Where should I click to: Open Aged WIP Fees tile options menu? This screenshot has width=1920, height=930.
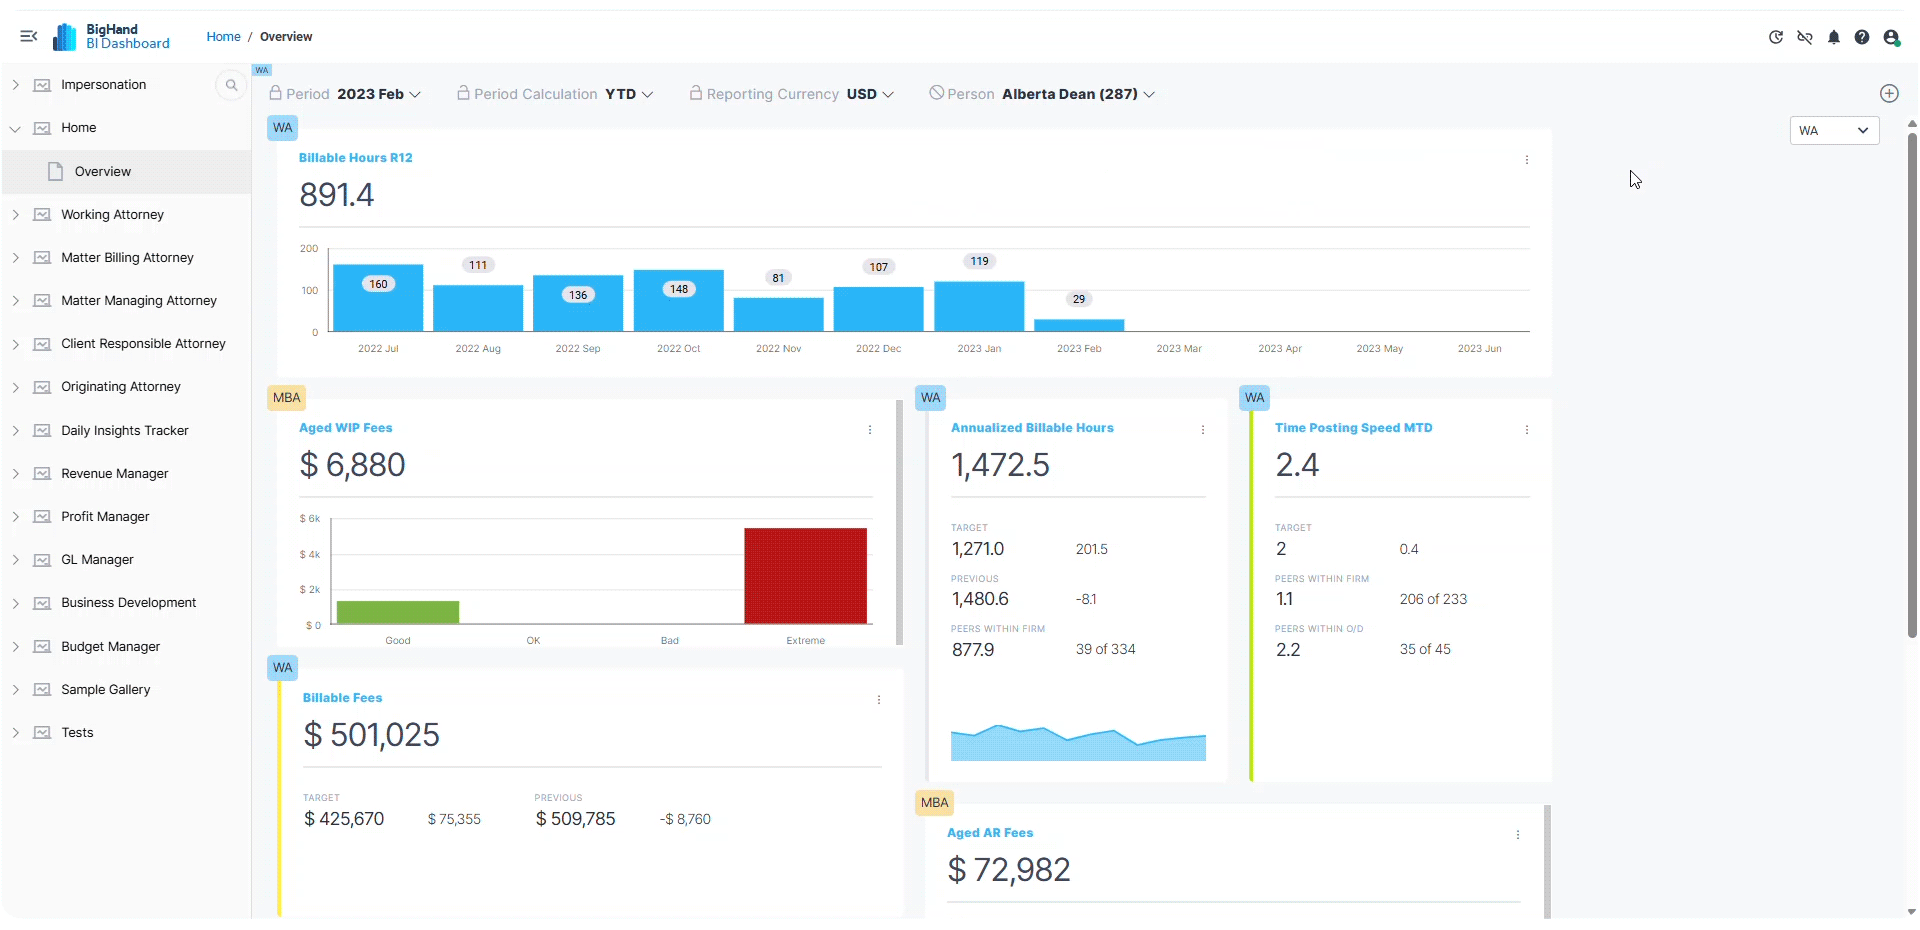[870, 430]
